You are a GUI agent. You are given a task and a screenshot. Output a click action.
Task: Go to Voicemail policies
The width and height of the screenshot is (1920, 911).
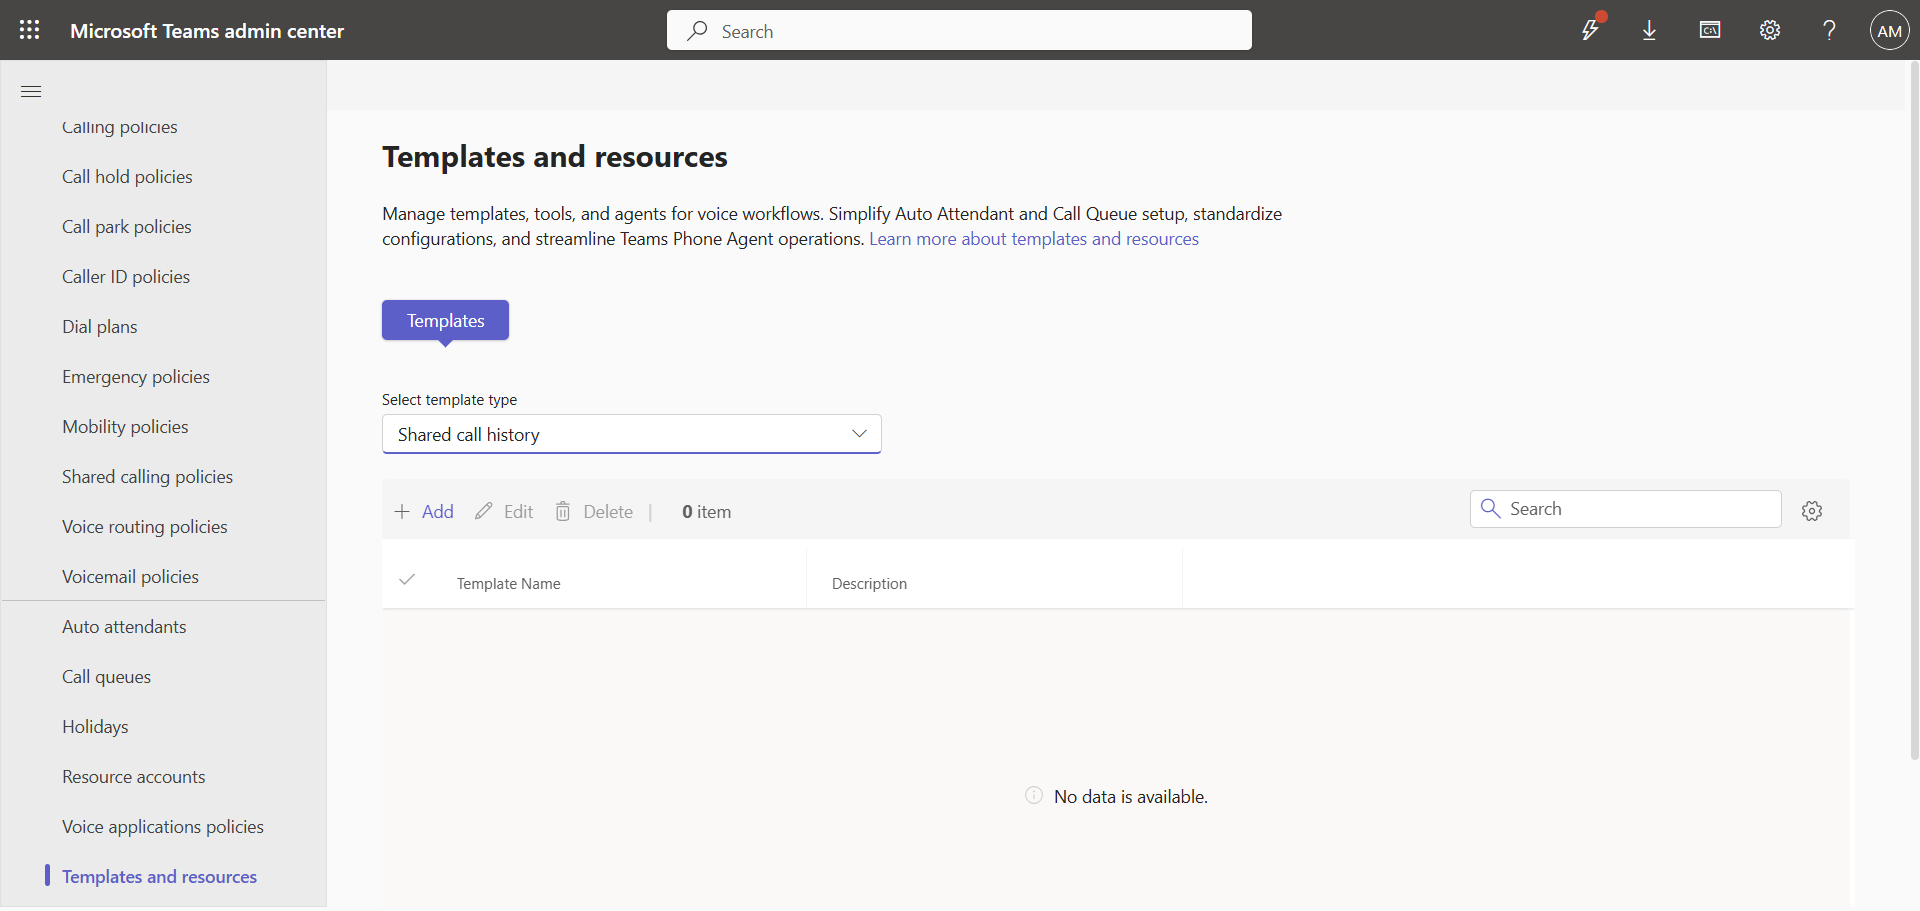pos(130,576)
